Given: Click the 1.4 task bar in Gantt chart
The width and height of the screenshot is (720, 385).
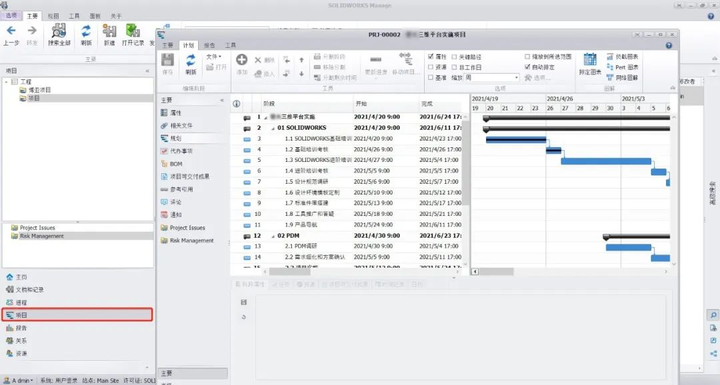Looking at the screenshot, I should click(x=658, y=172).
